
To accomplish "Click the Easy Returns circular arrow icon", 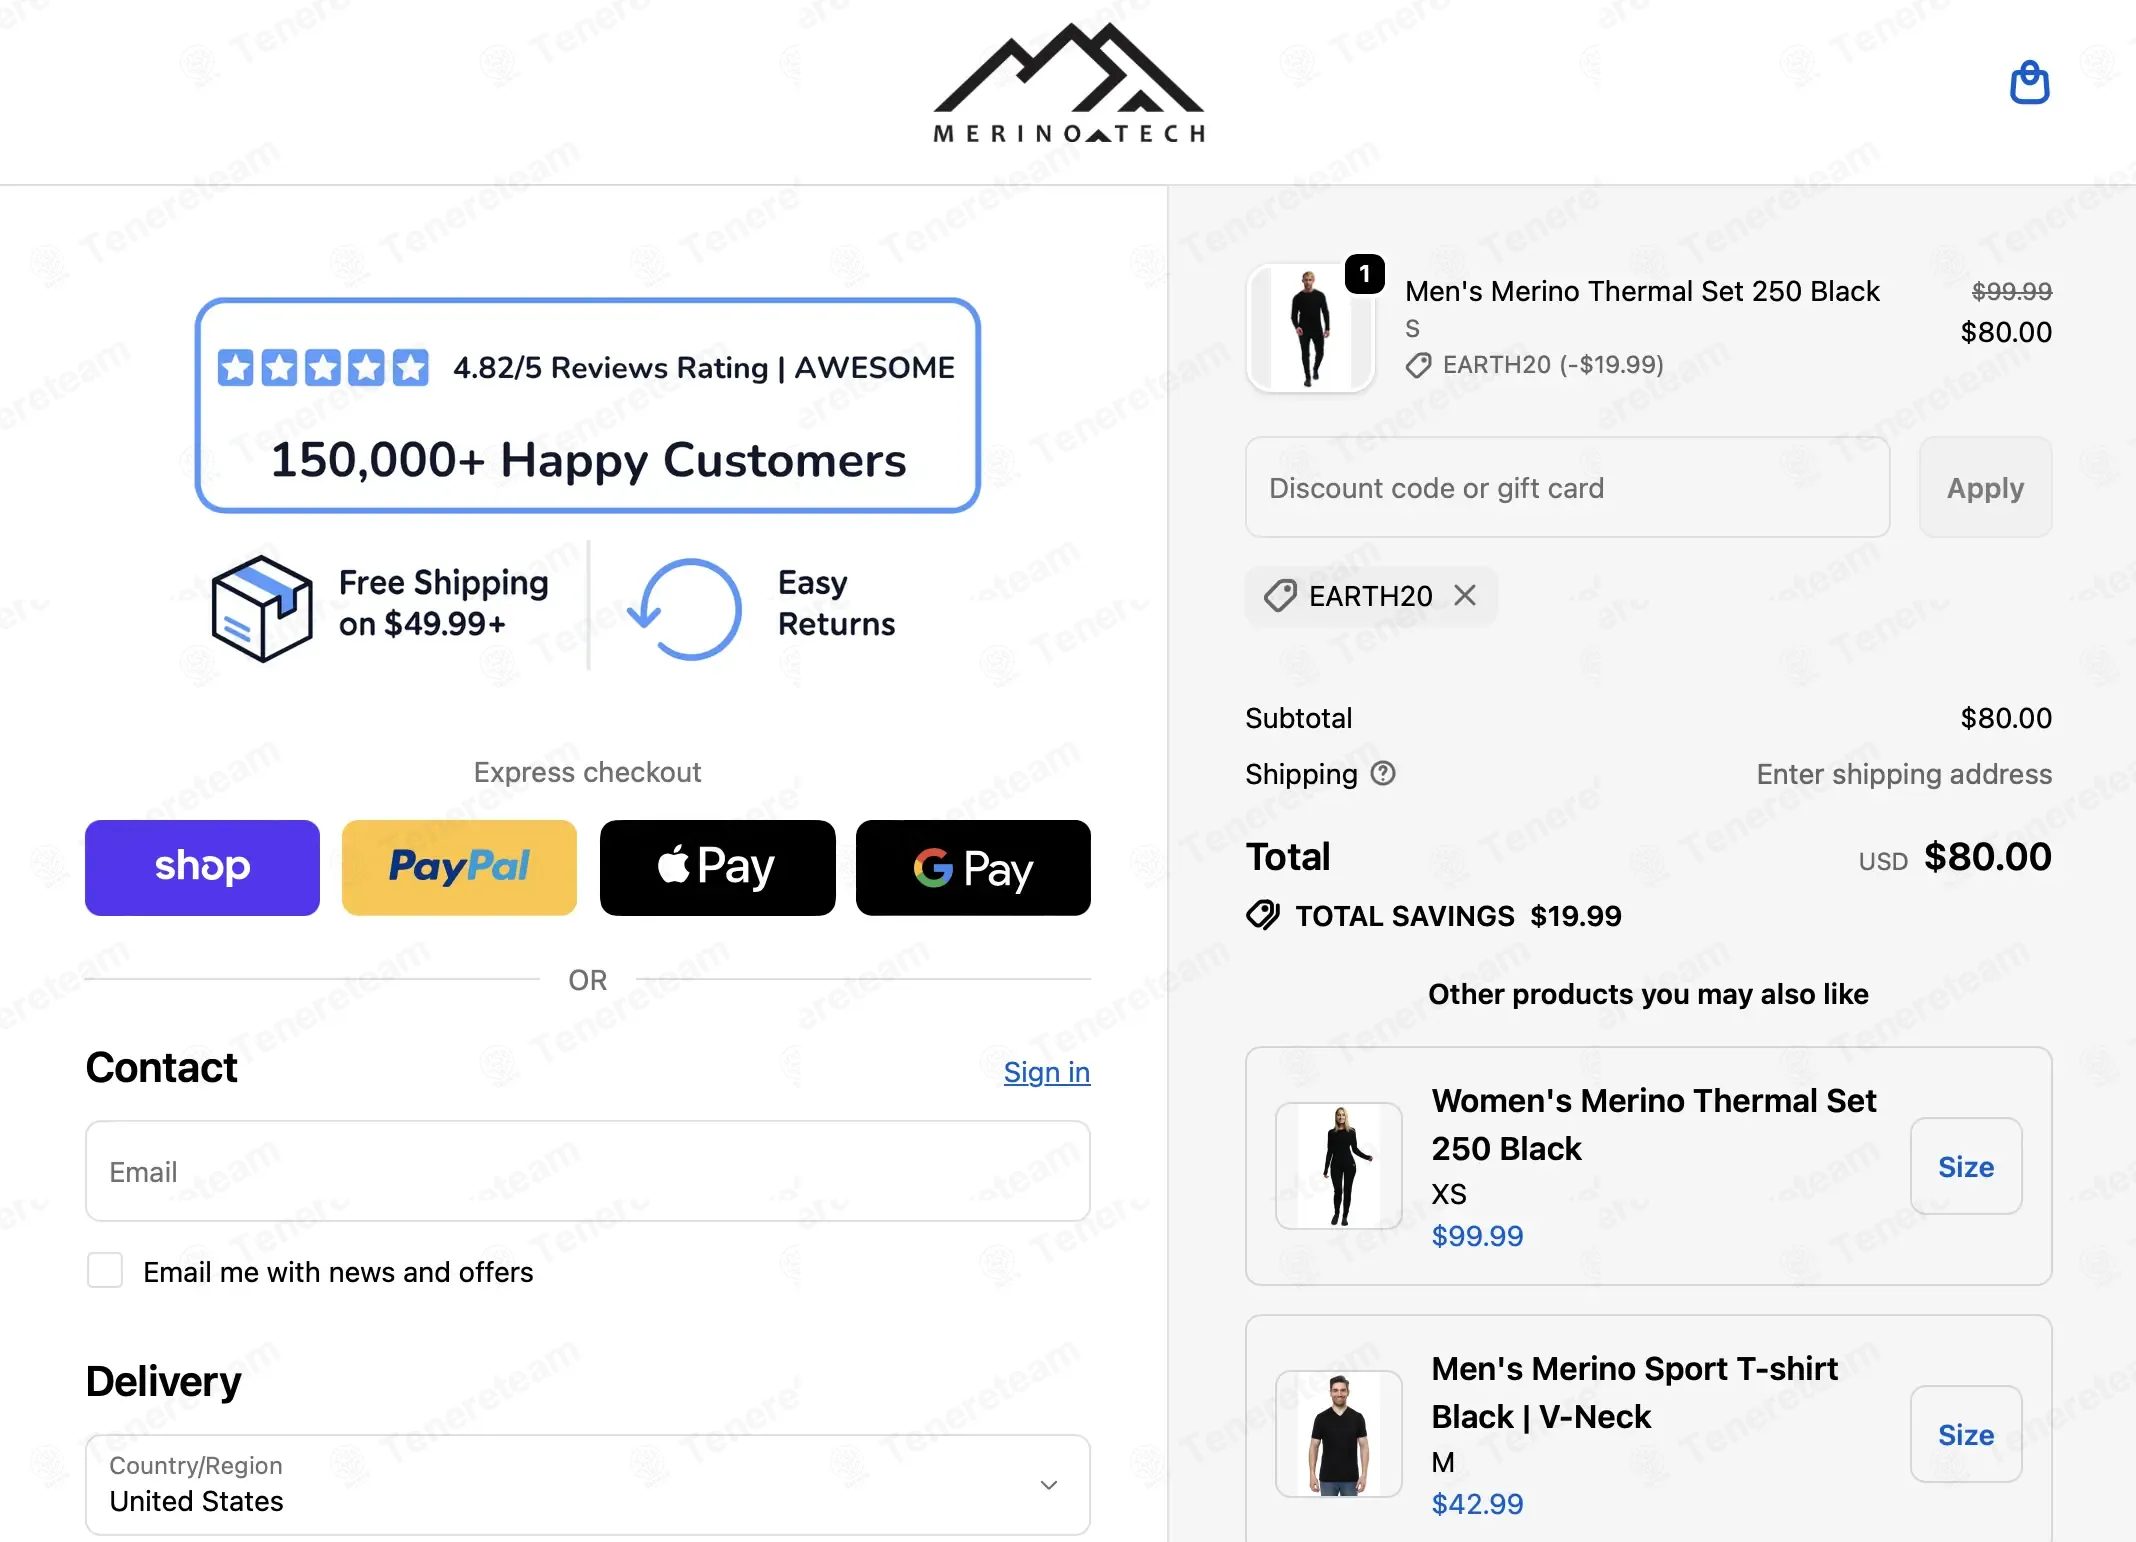I will coord(687,608).
